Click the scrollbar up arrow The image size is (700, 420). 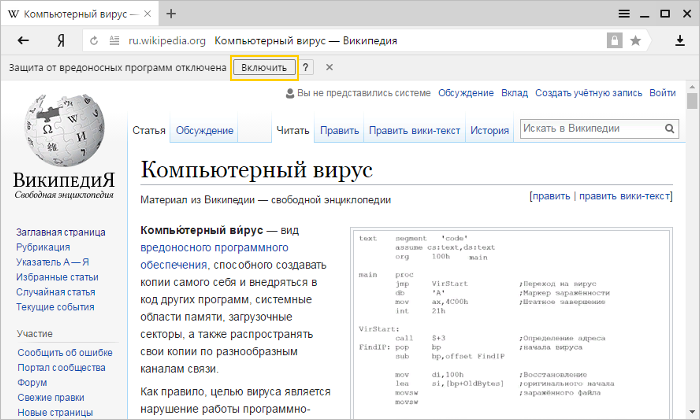point(692,87)
